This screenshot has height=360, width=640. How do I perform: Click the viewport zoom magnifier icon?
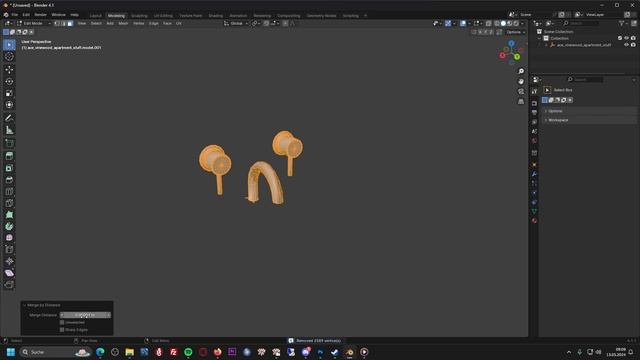pyautogui.click(x=521, y=71)
